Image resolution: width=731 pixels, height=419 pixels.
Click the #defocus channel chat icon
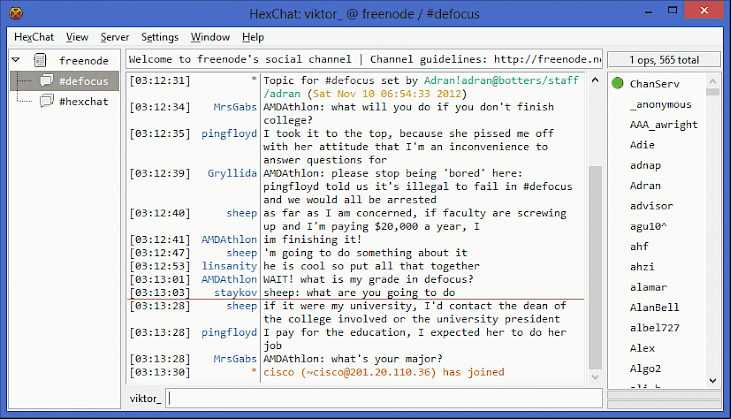click(47, 81)
